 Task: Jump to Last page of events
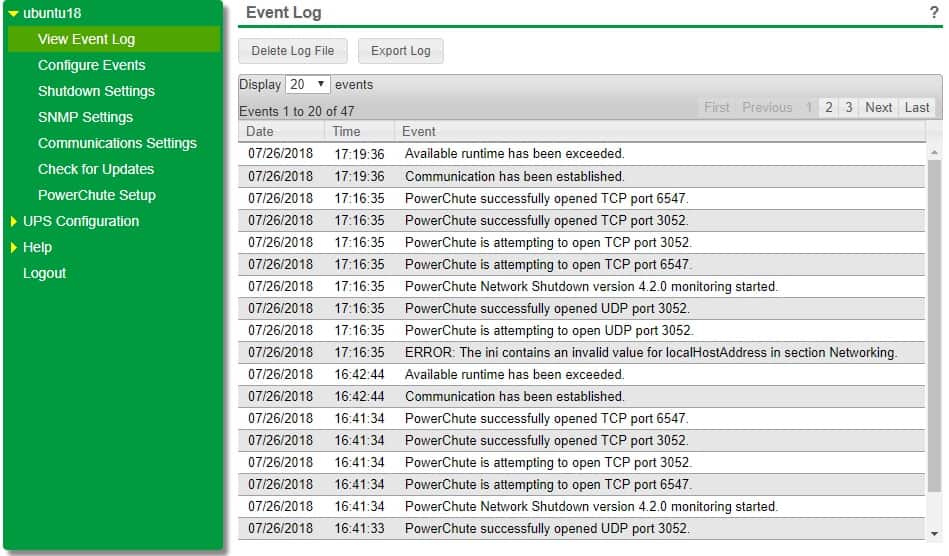point(917,108)
